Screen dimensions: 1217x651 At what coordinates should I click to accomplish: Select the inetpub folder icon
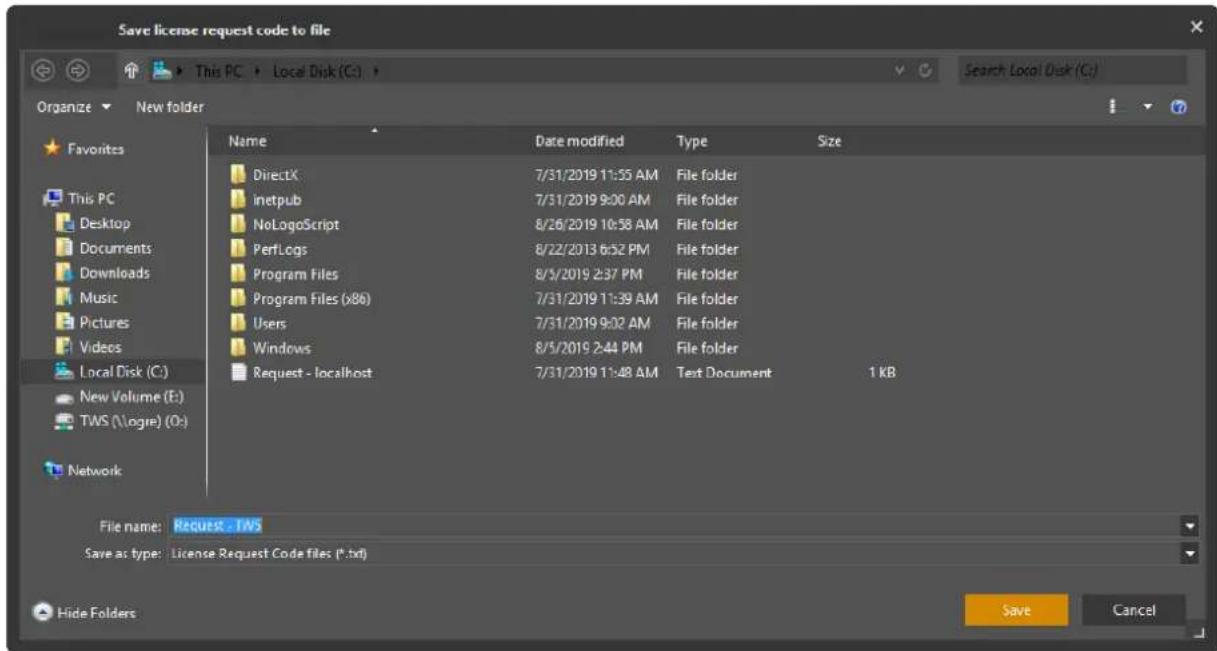coord(238,199)
